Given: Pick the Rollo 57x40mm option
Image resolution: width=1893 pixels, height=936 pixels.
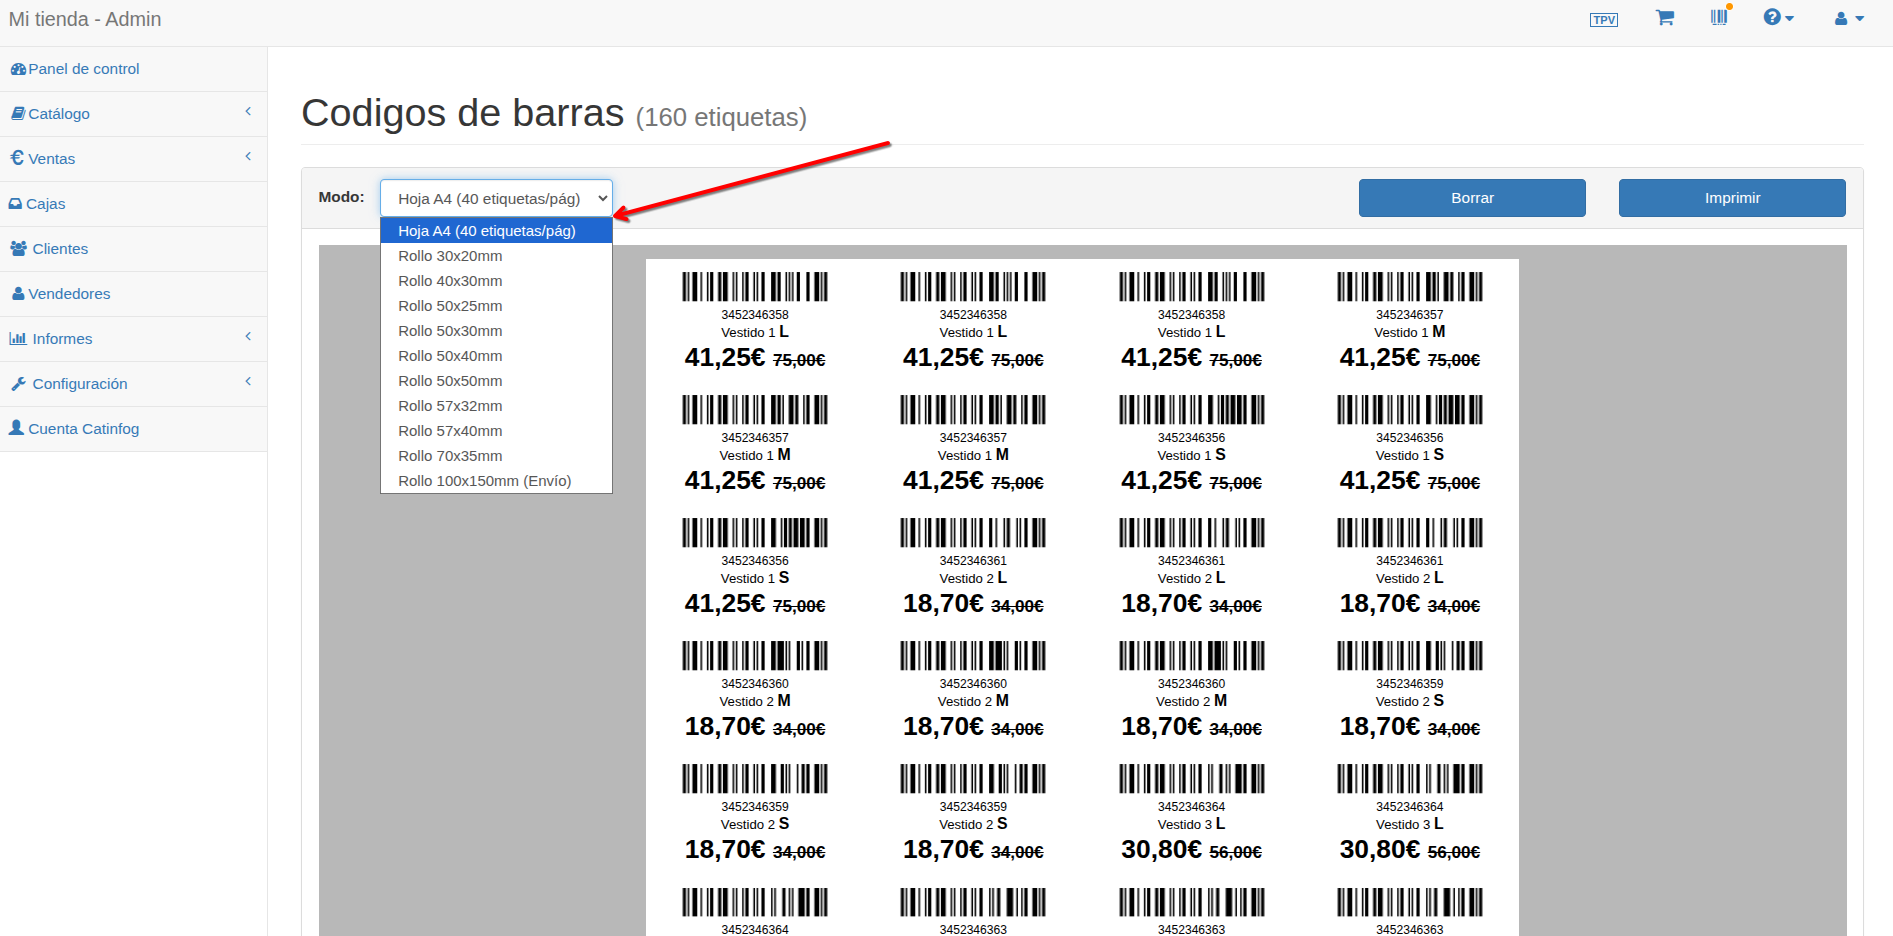Looking at the screenshot, I should coord(450,431).
